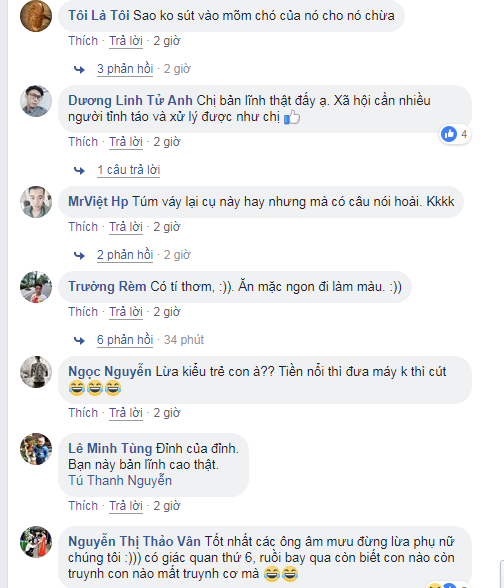Open Tôi Là Tôi's profile avatar
The height and width of the screenshot is (588, 504).
click(36, 16)
